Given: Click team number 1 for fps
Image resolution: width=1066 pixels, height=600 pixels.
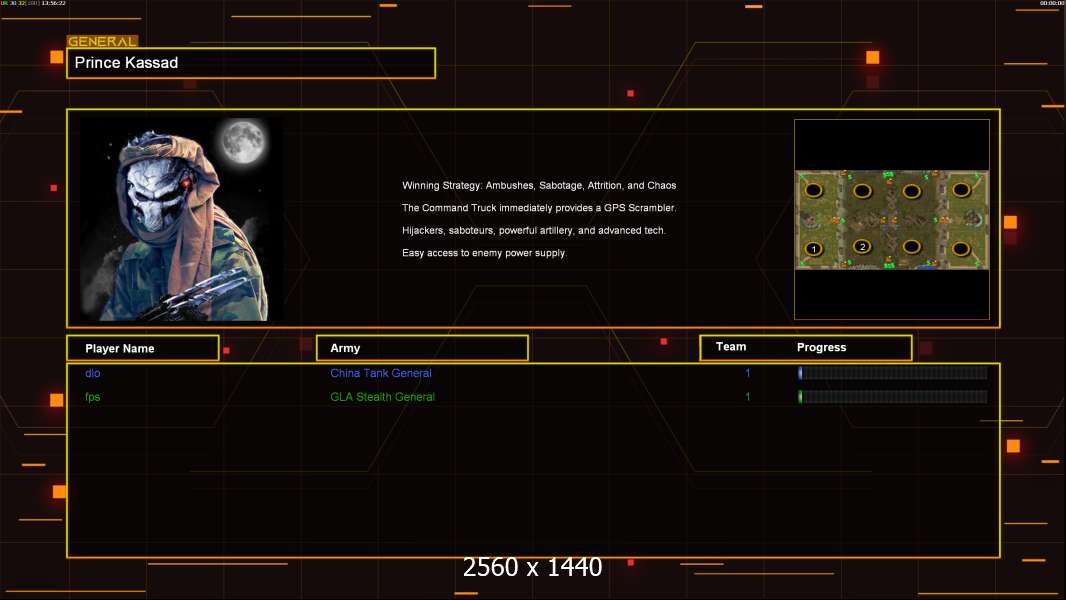Looking at the screenshot, I should 747,397.
